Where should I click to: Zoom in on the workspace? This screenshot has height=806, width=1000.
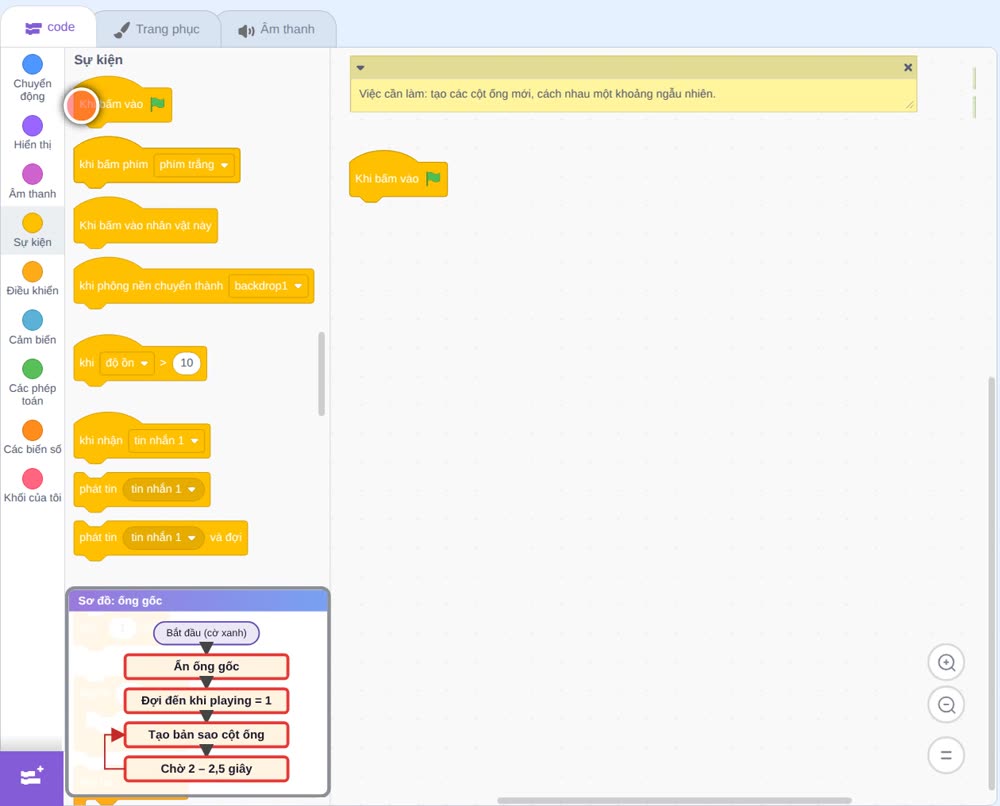click(x=946, y=663)
